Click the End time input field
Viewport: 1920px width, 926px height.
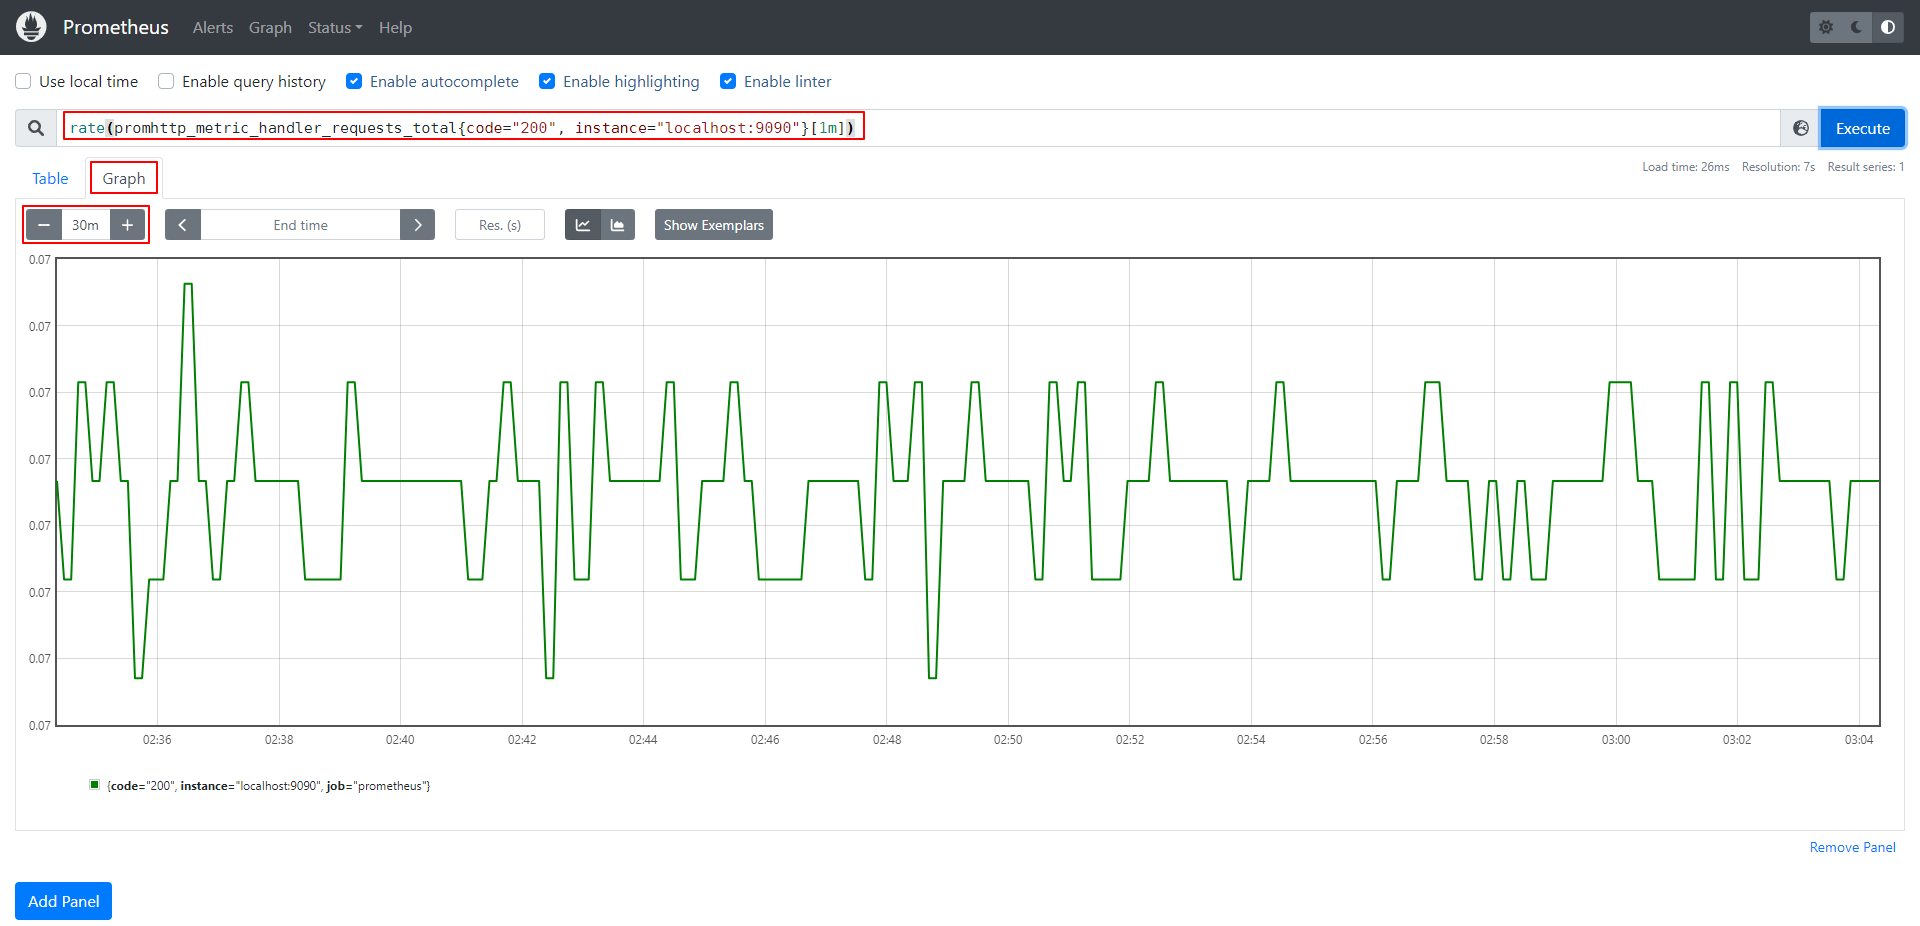[300, 225]
